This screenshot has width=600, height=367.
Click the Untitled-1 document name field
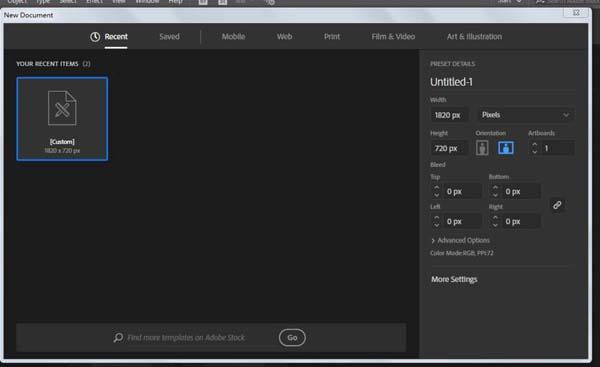tap(502, 82)
